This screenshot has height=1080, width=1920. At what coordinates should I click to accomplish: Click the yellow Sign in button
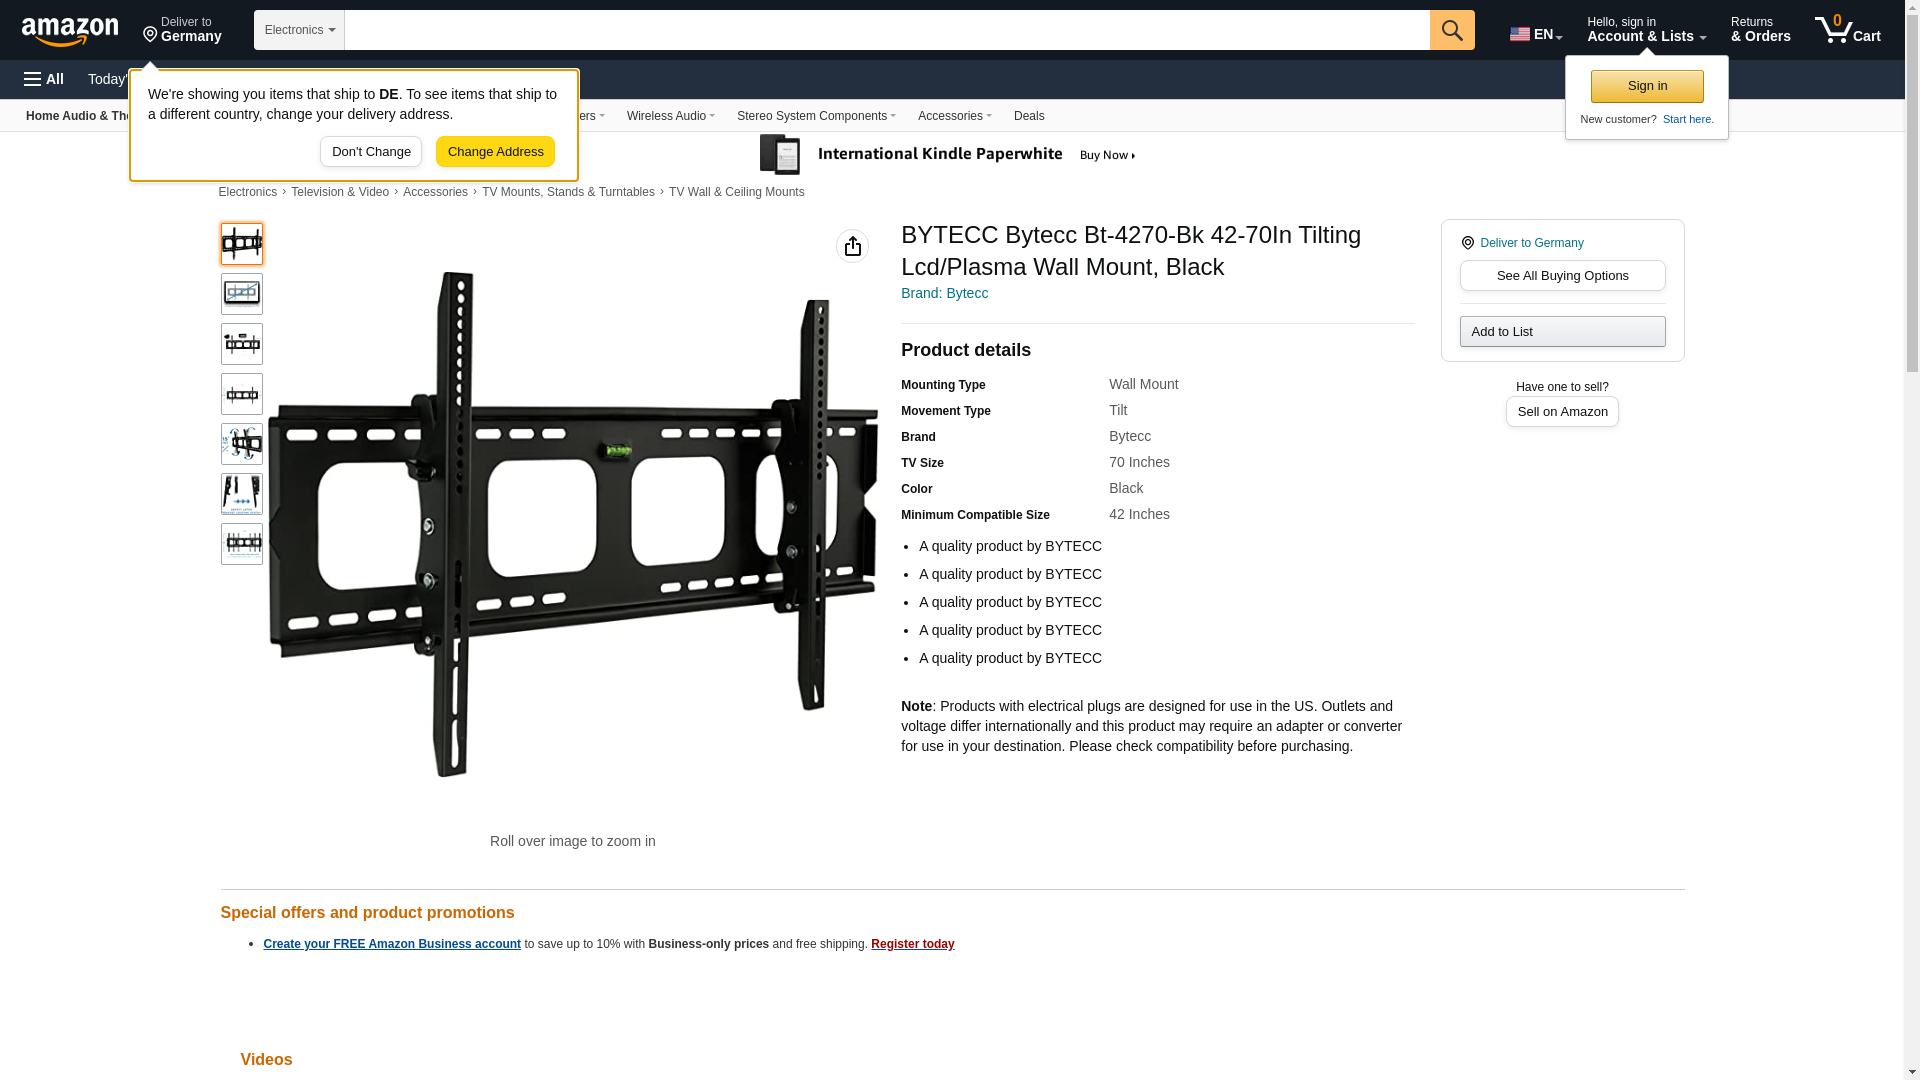(x=1647, y=86)
